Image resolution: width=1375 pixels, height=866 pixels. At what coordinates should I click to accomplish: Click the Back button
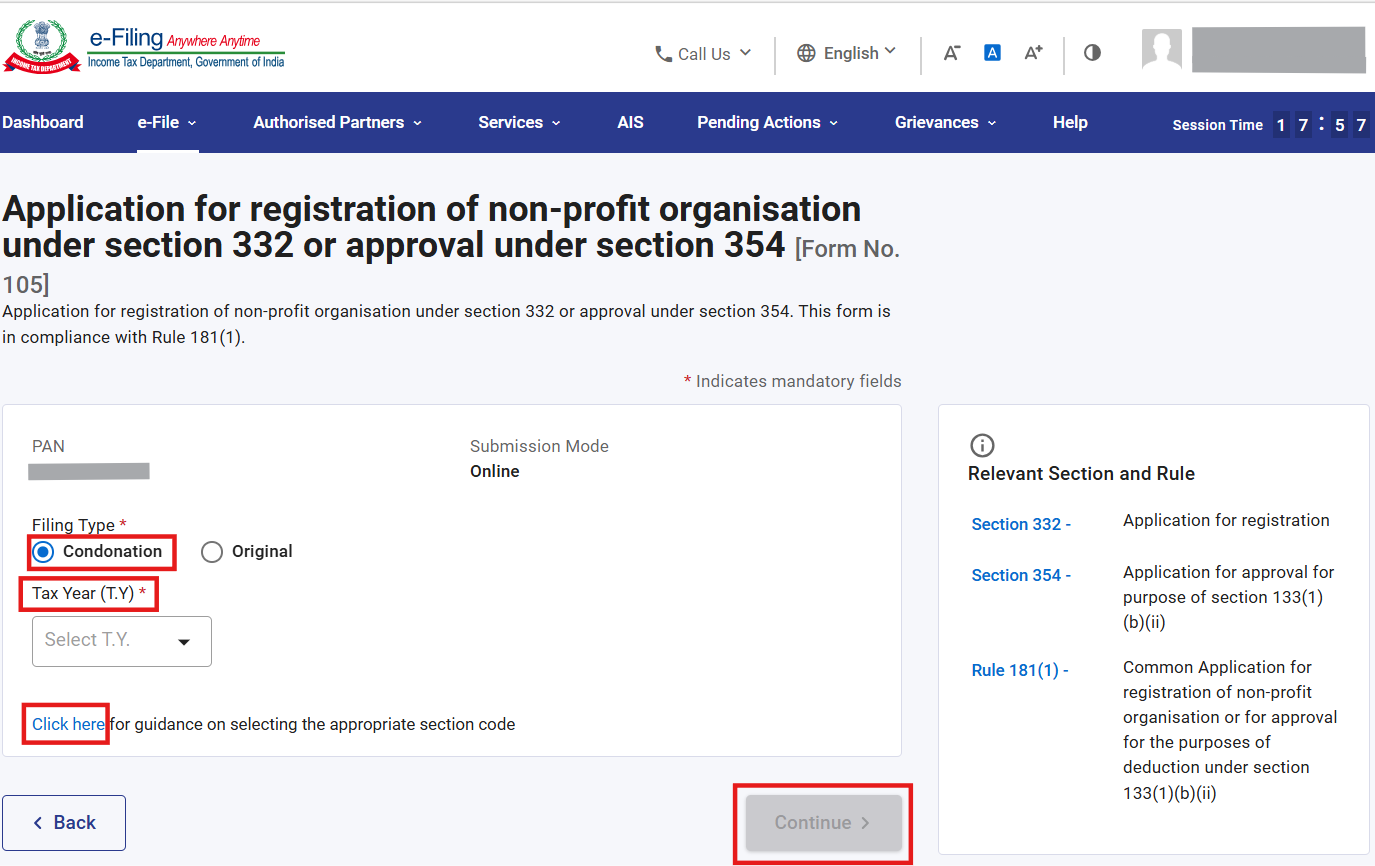[x=64, y=823]
